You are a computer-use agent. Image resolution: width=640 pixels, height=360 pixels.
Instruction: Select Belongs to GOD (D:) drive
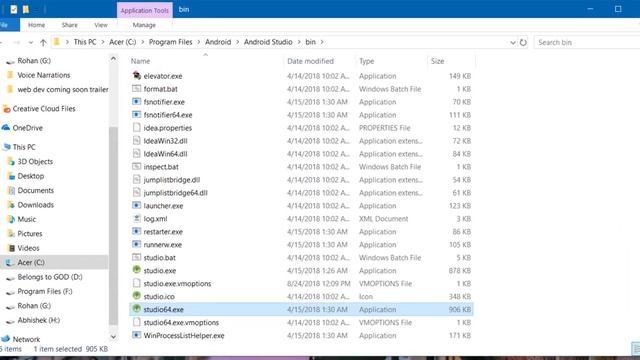pyautogui.click(x=49, y=277)
